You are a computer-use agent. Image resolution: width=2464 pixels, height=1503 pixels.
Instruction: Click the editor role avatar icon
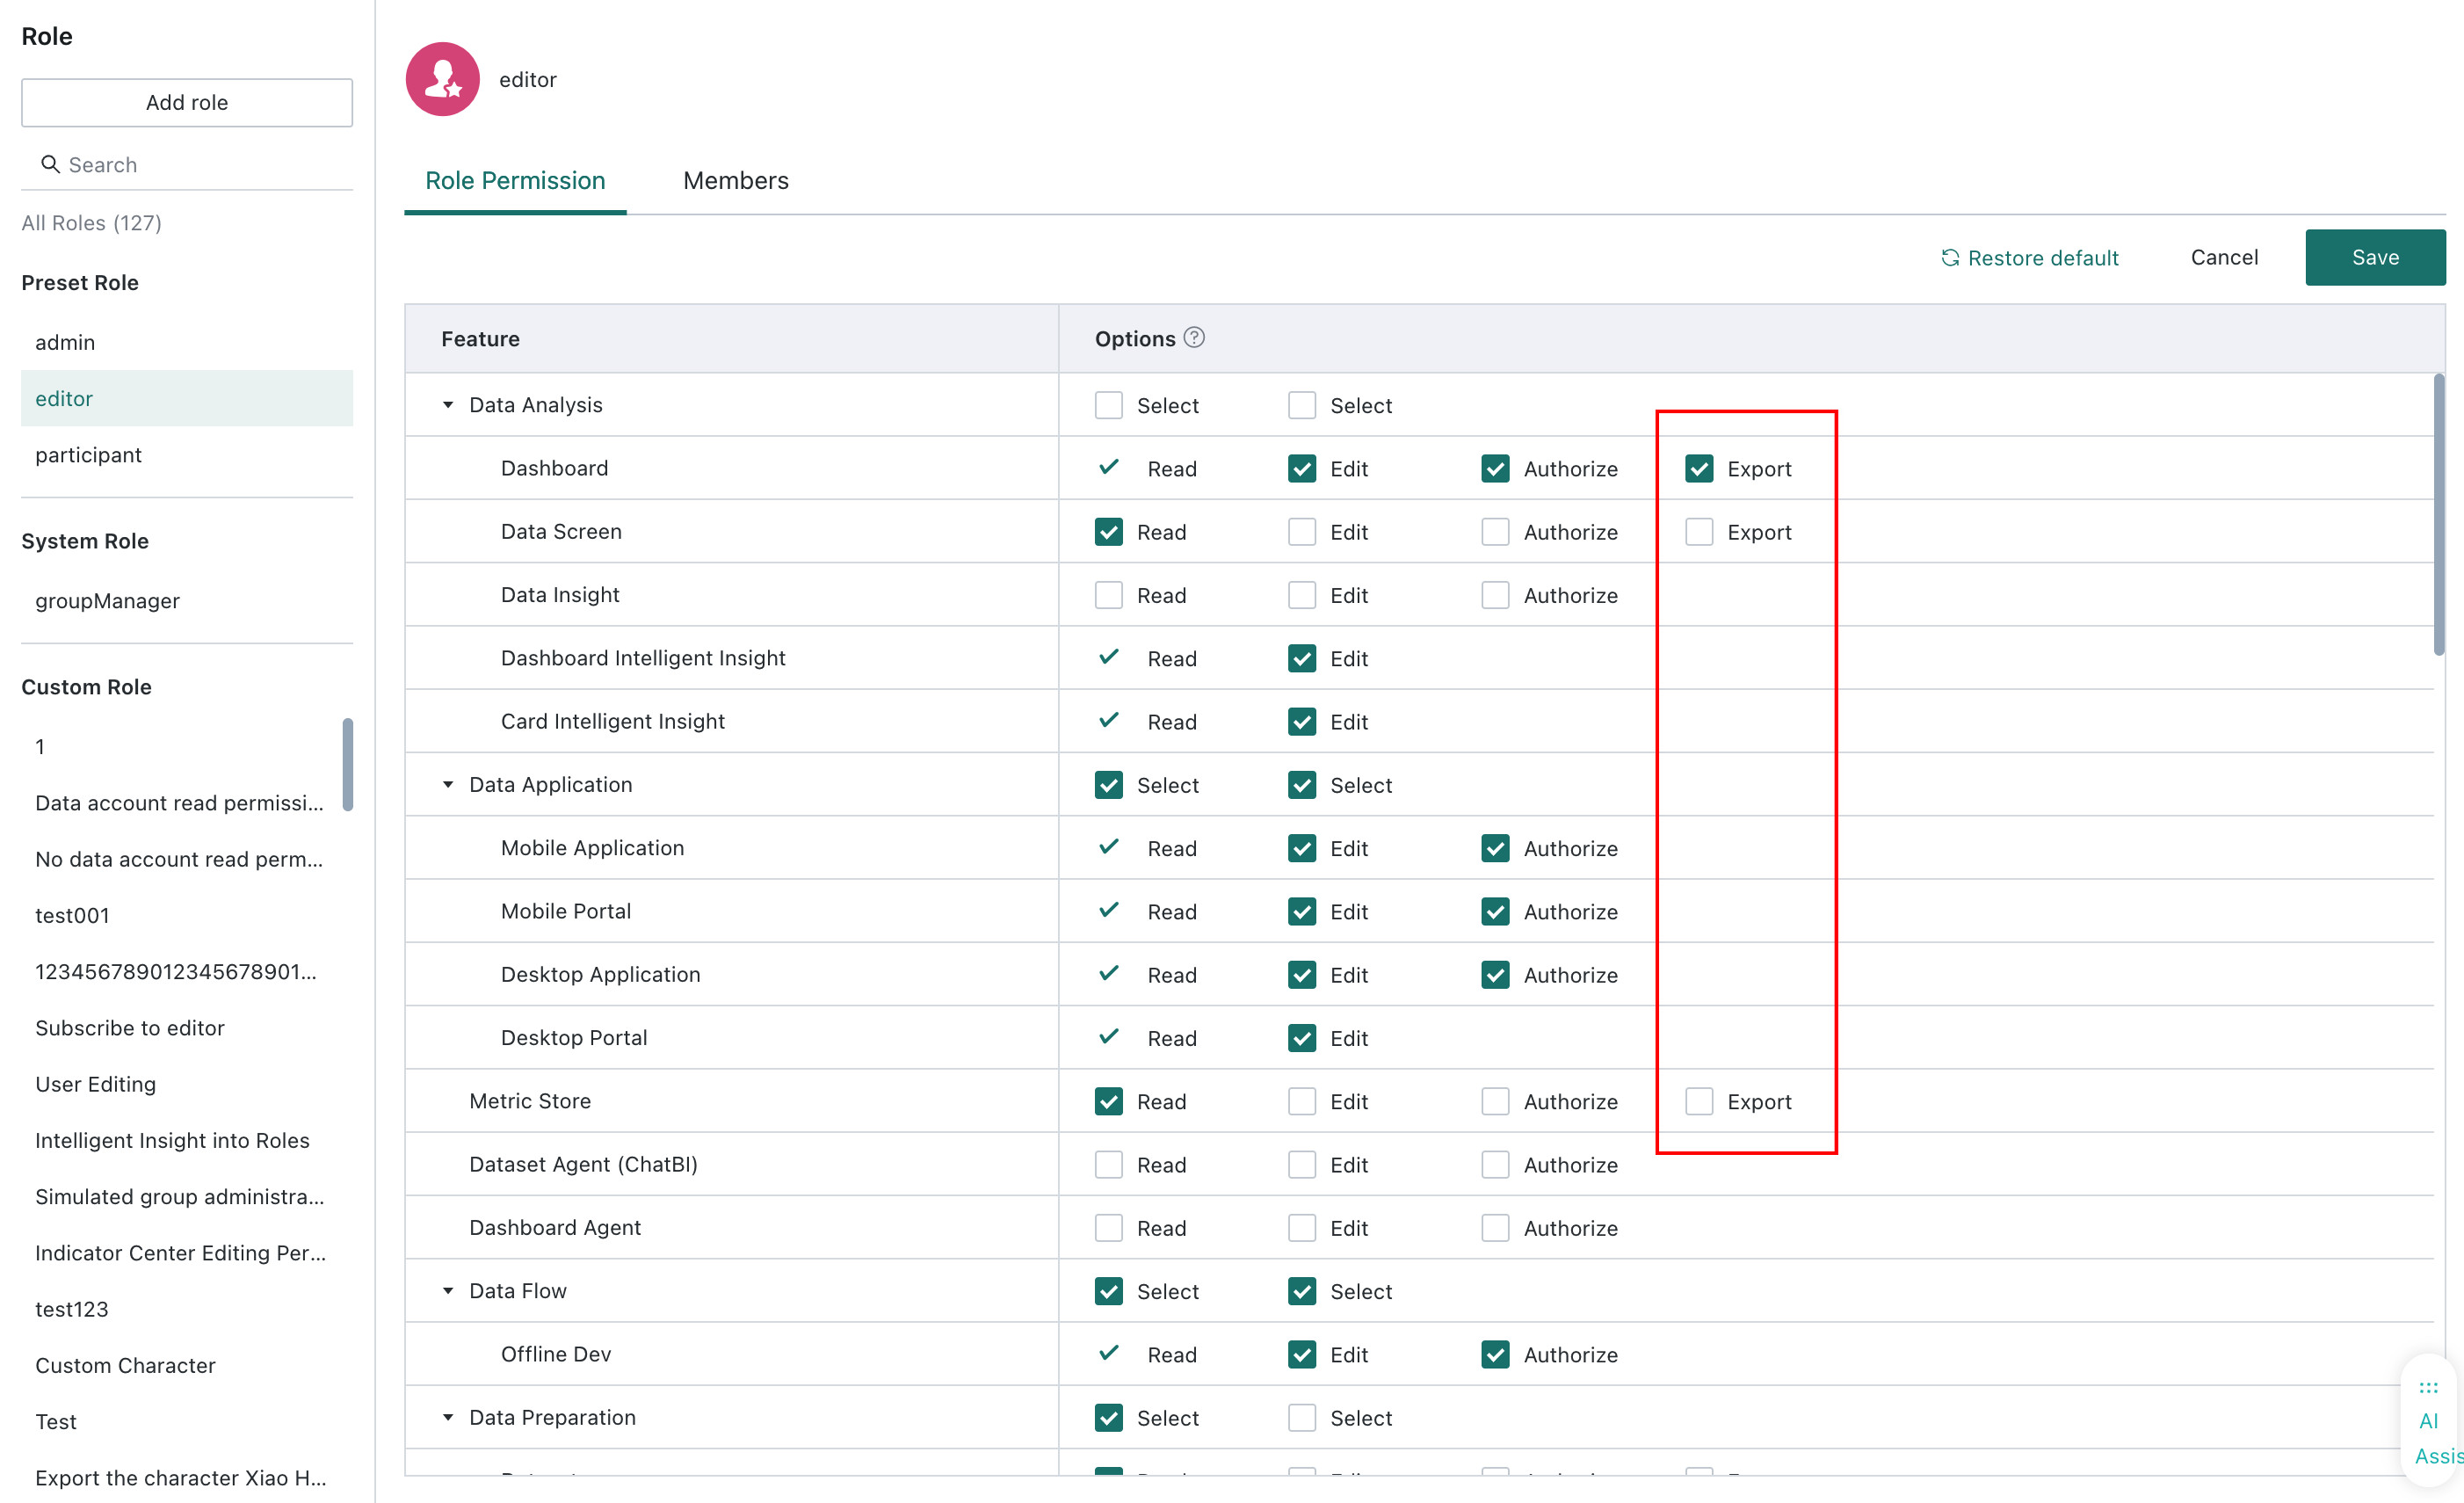click(442, 79)
